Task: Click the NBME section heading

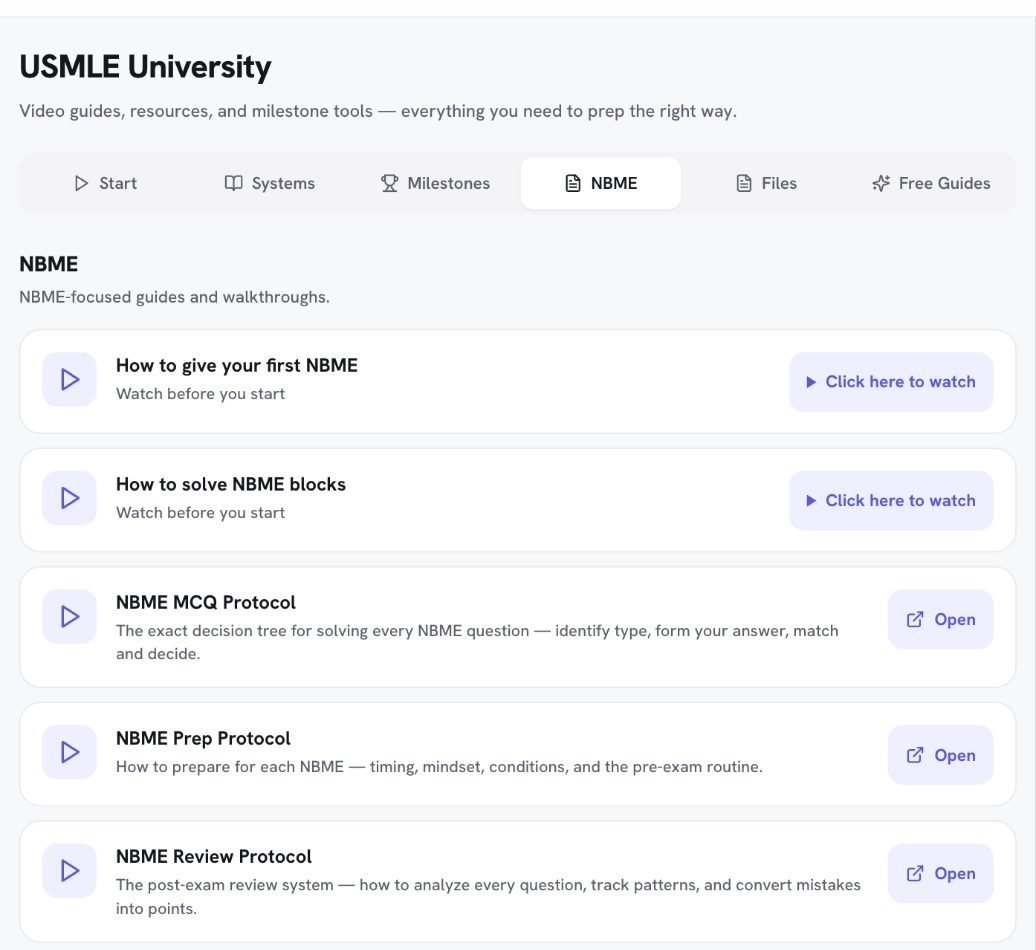Action: pyautogui.click(x=48, y=264)
